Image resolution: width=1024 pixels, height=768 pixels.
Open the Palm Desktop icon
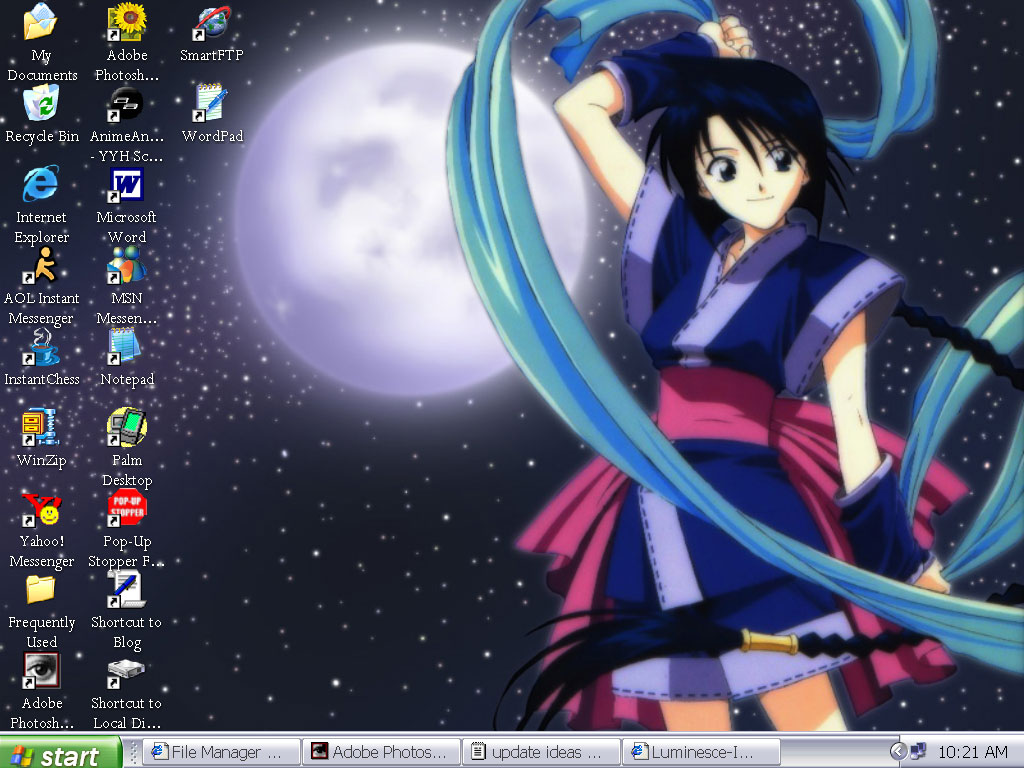pyautogui.click(x=127, y=427)
